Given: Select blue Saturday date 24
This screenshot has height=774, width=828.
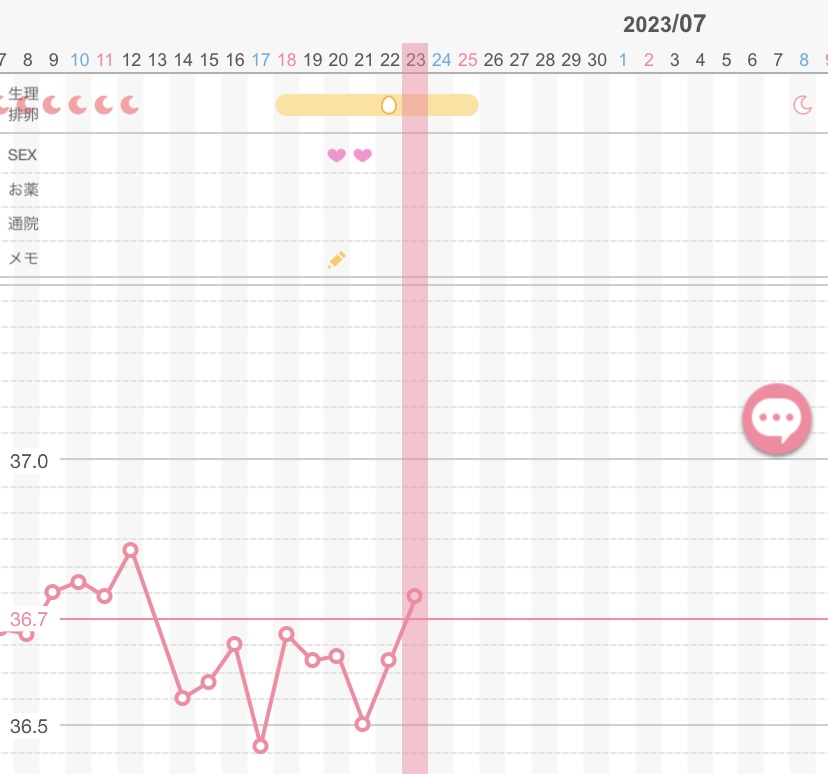Looking at the screenshot, I should 441,60.
